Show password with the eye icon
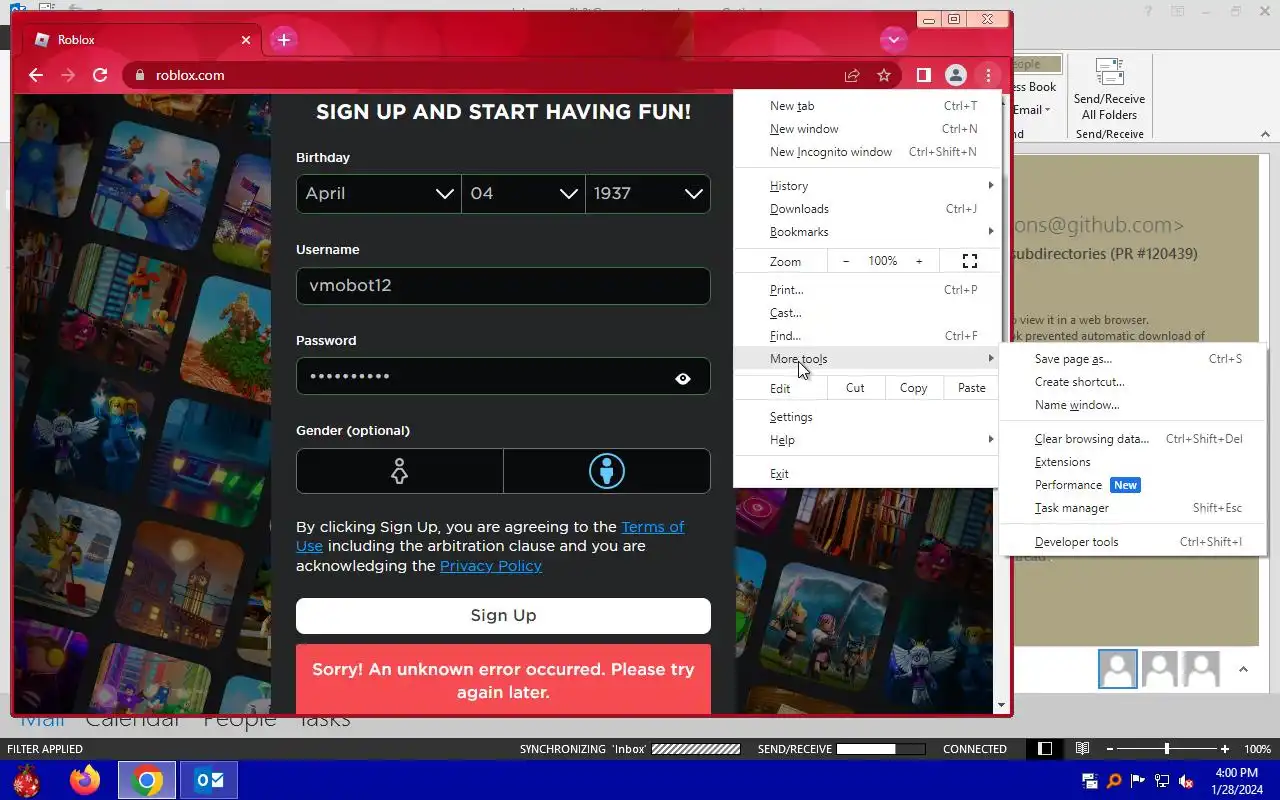Screen dimensions: 1280x800 pyautogui.click(x=683, y=378)
